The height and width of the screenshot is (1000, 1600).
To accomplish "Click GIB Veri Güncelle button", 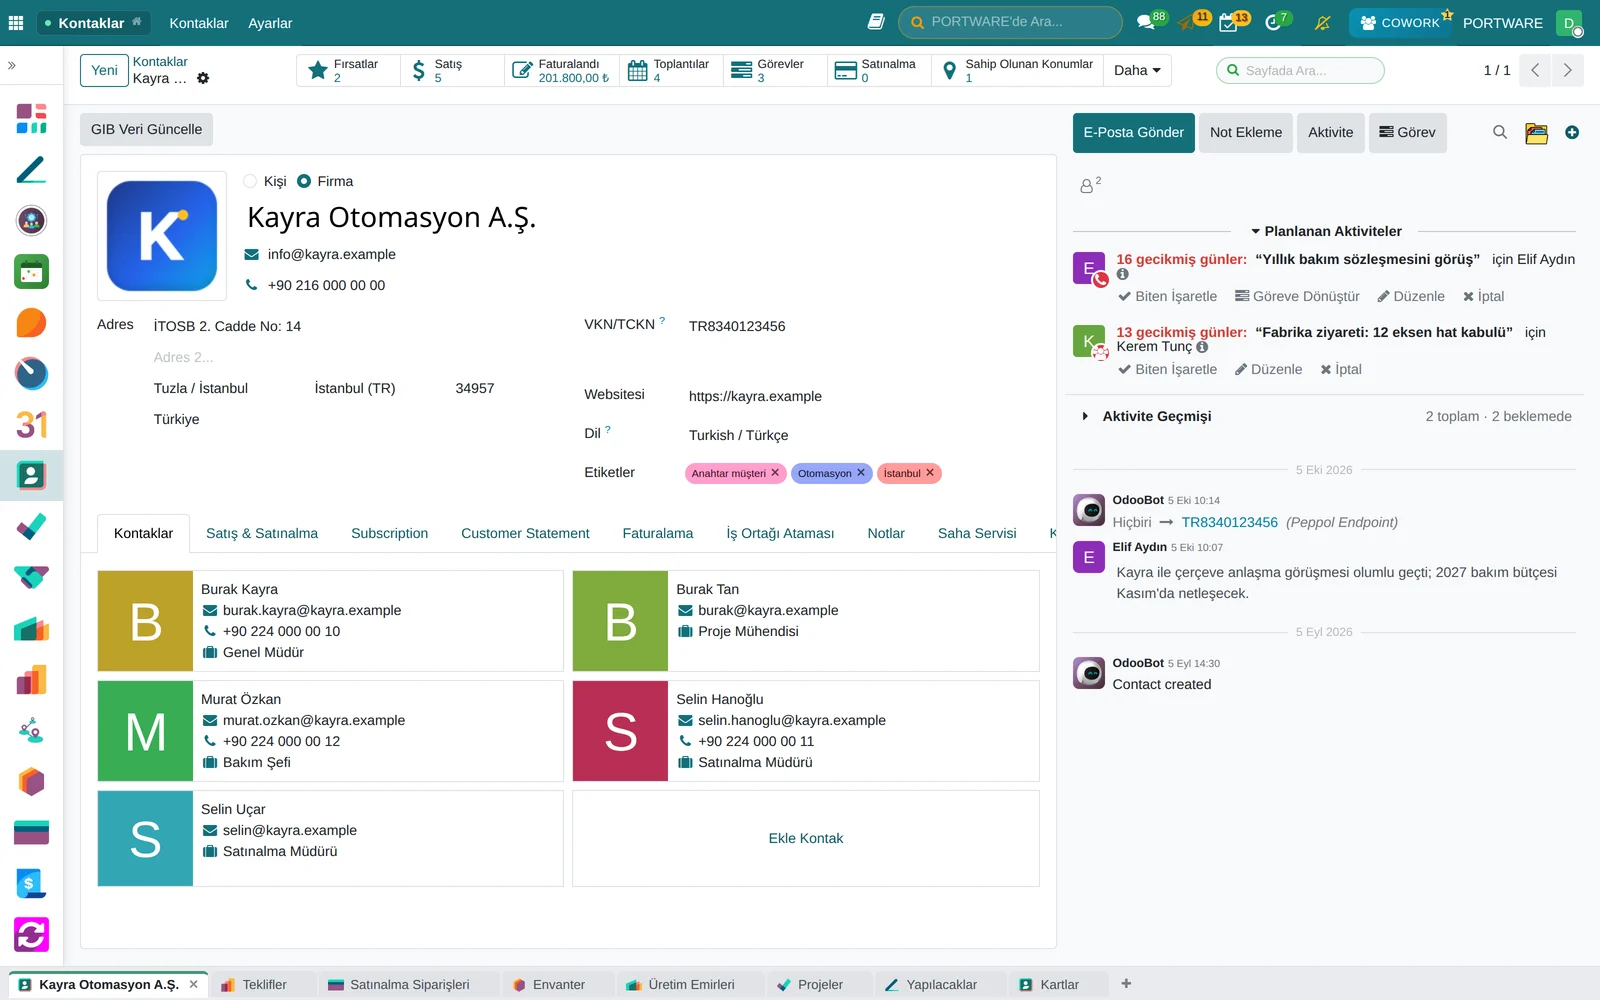I will (146, 129).
